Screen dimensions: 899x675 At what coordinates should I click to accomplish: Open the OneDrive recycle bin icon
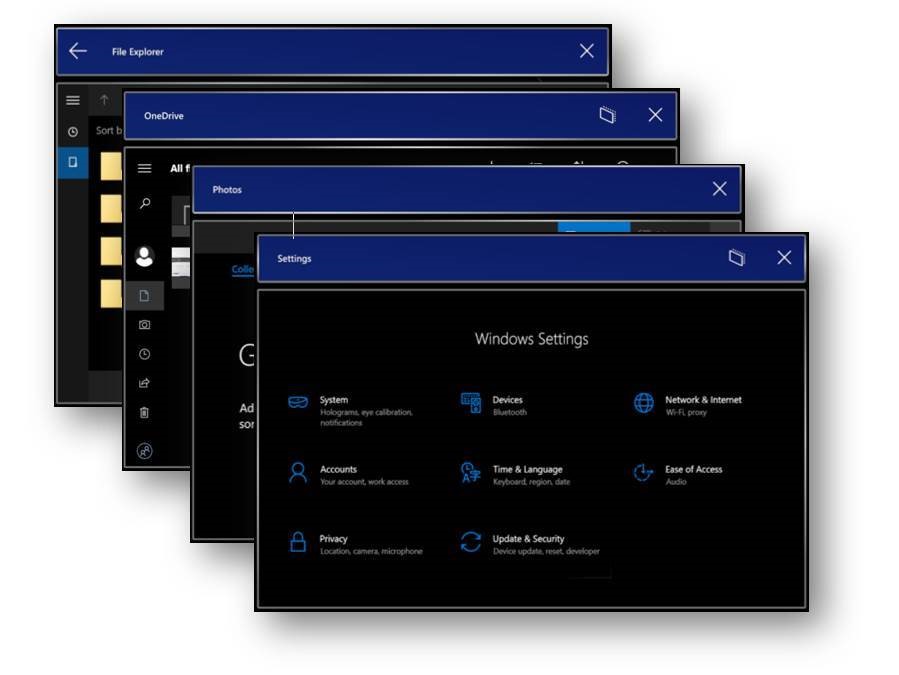[x=145, y=412]
